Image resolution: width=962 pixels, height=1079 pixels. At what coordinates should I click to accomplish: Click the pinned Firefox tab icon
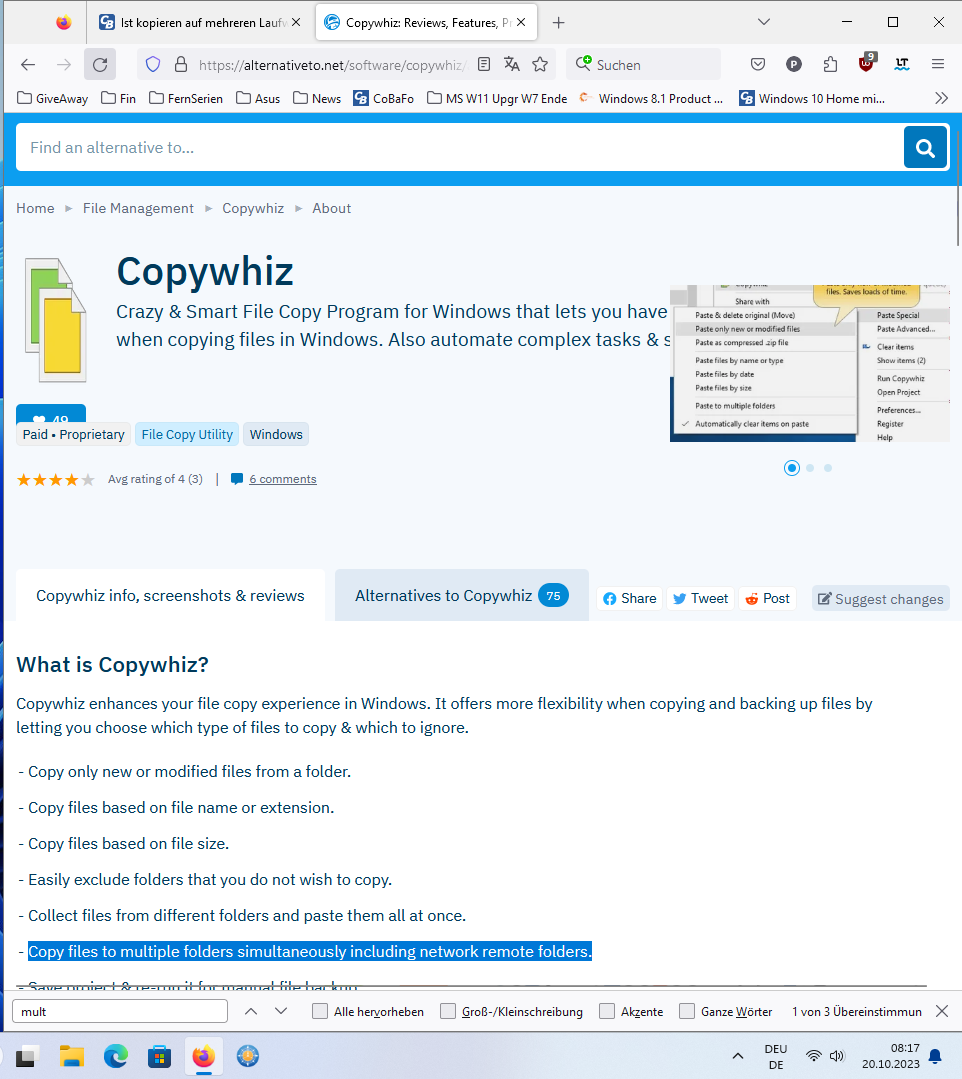point(63,23)
